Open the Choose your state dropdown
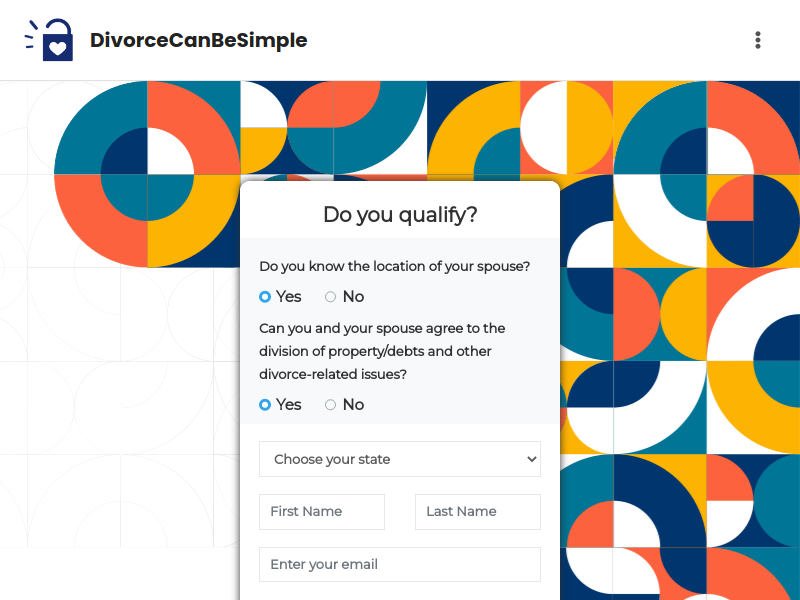 [x=399, y=459]
